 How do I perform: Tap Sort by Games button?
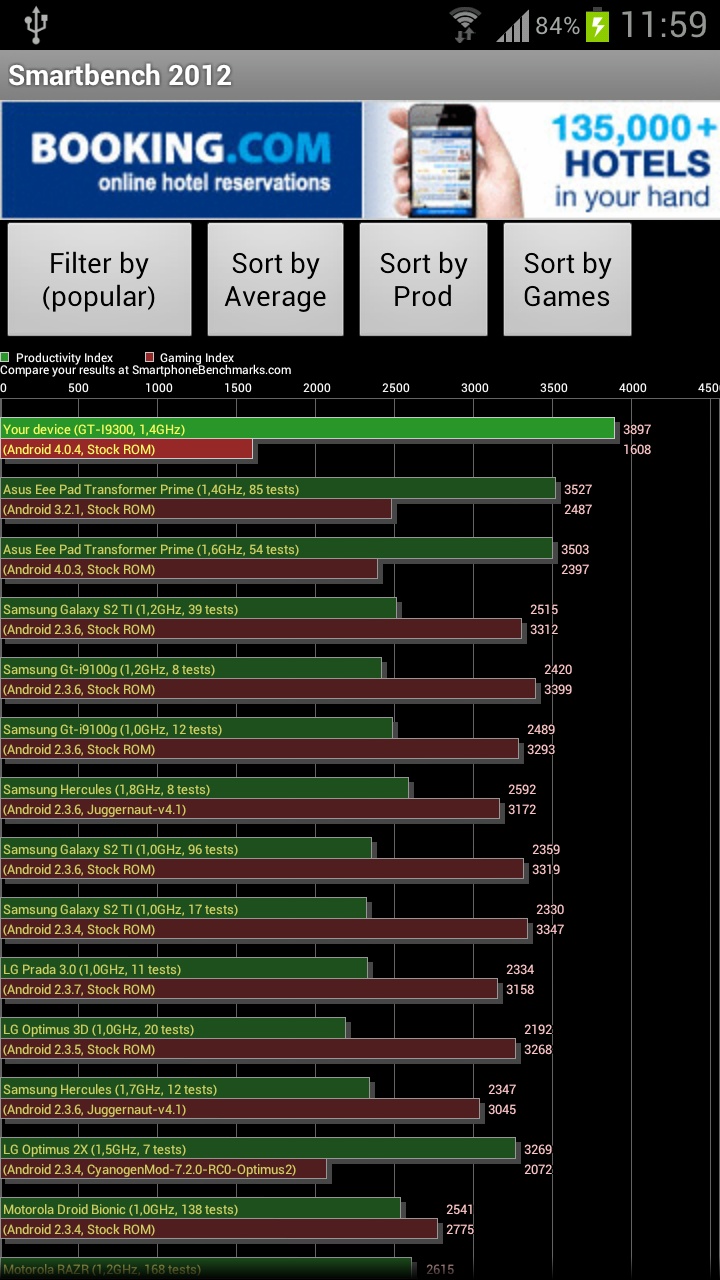click(567, 279)
